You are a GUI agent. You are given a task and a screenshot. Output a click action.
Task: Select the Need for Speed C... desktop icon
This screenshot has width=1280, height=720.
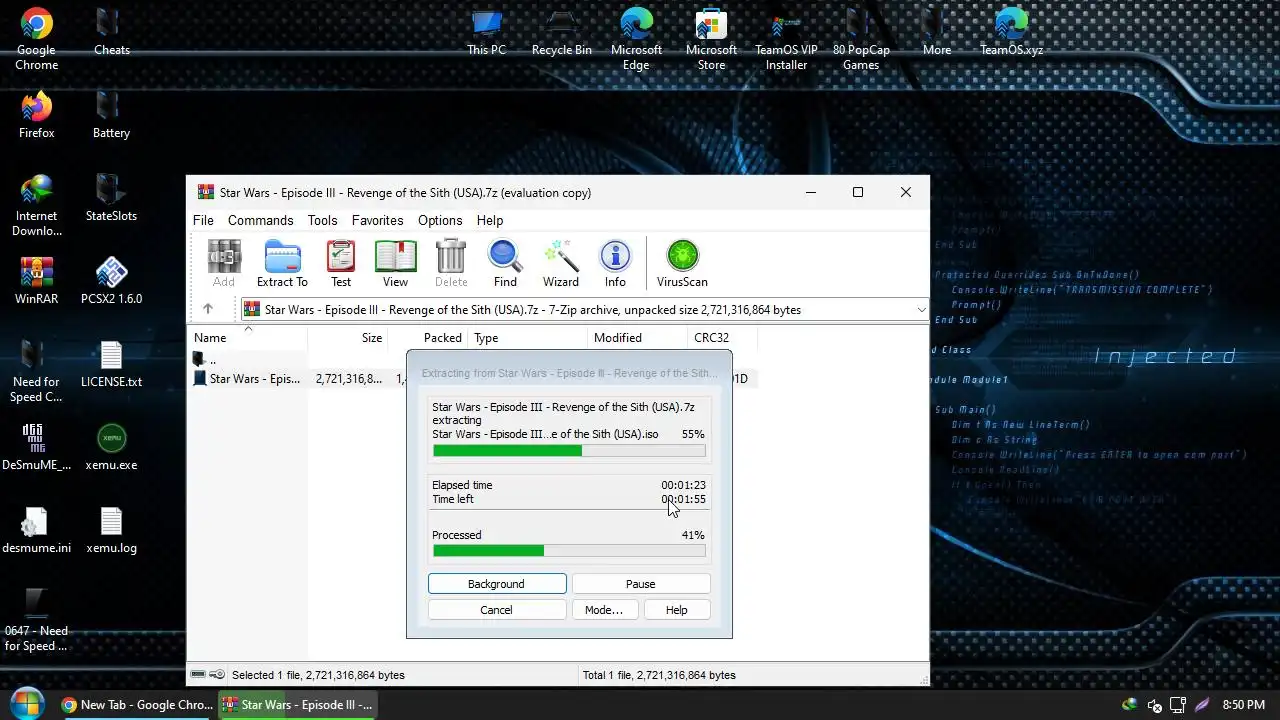coord(36,372)
